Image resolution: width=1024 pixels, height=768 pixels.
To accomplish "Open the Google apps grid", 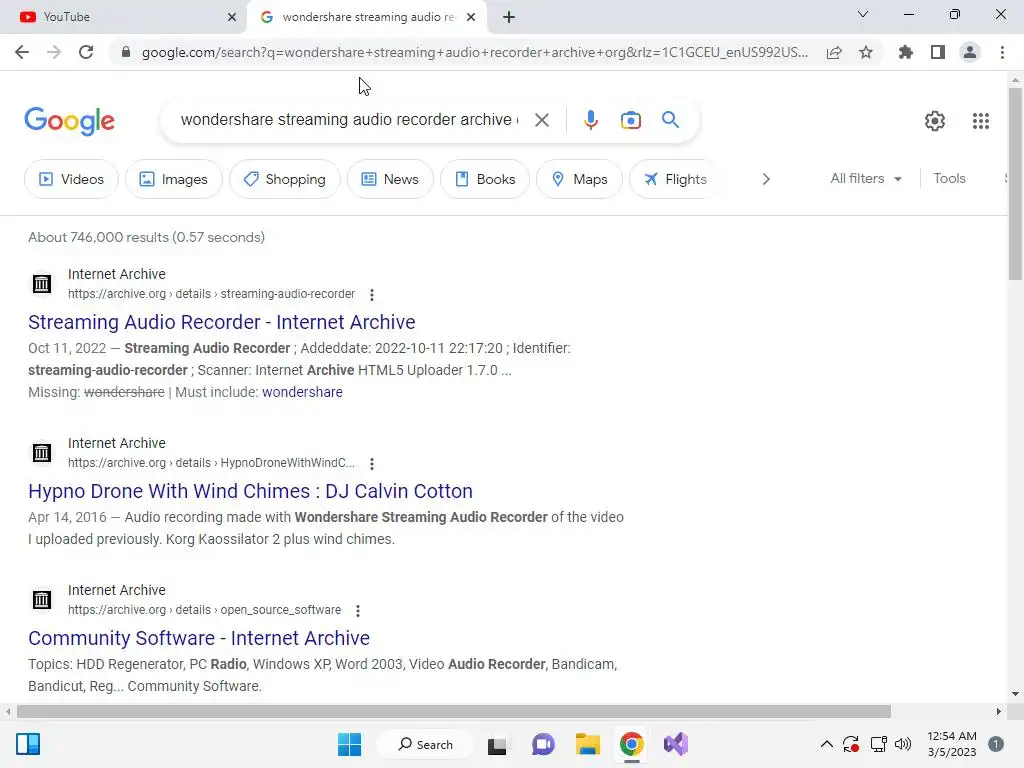I will point(980,121).
